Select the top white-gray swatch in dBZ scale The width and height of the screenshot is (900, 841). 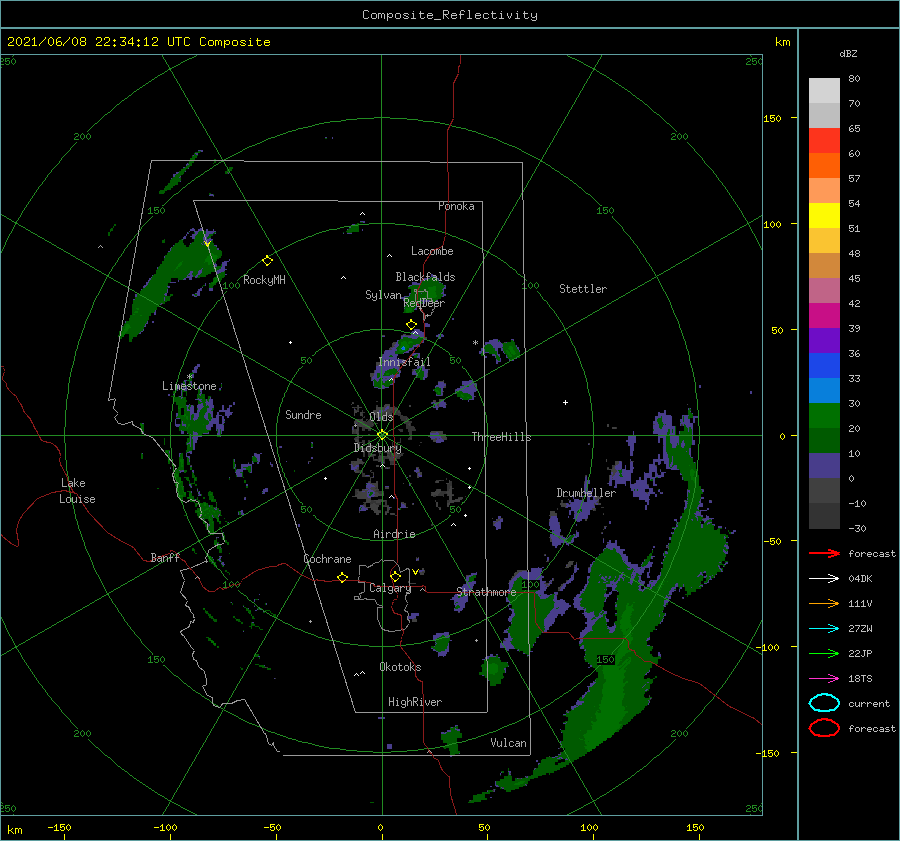point(824,91)
